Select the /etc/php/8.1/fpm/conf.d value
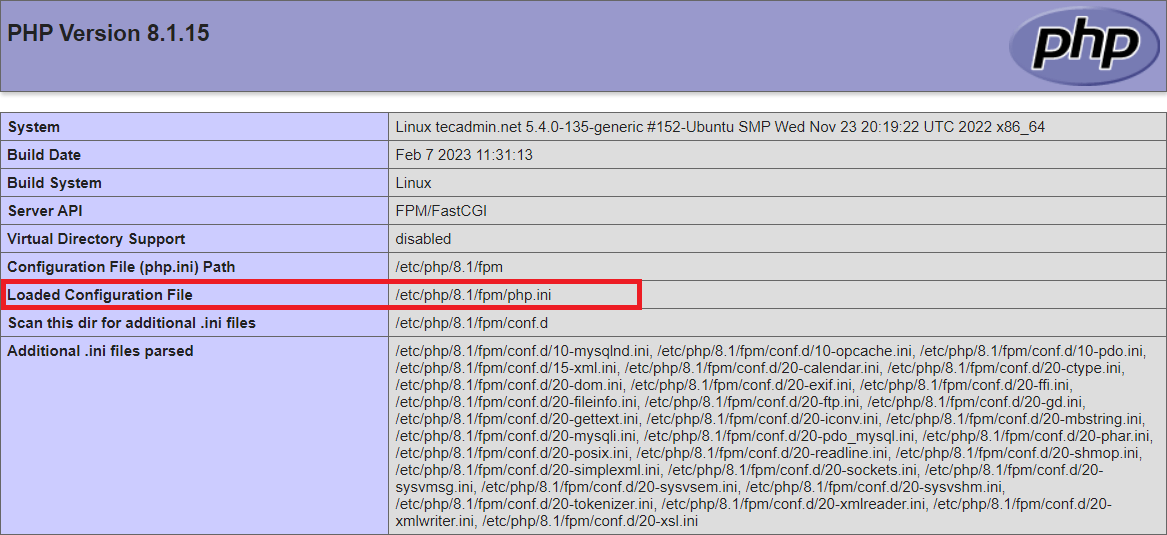The width and height of the screenshot is (1167, 535). click(472, 323)
